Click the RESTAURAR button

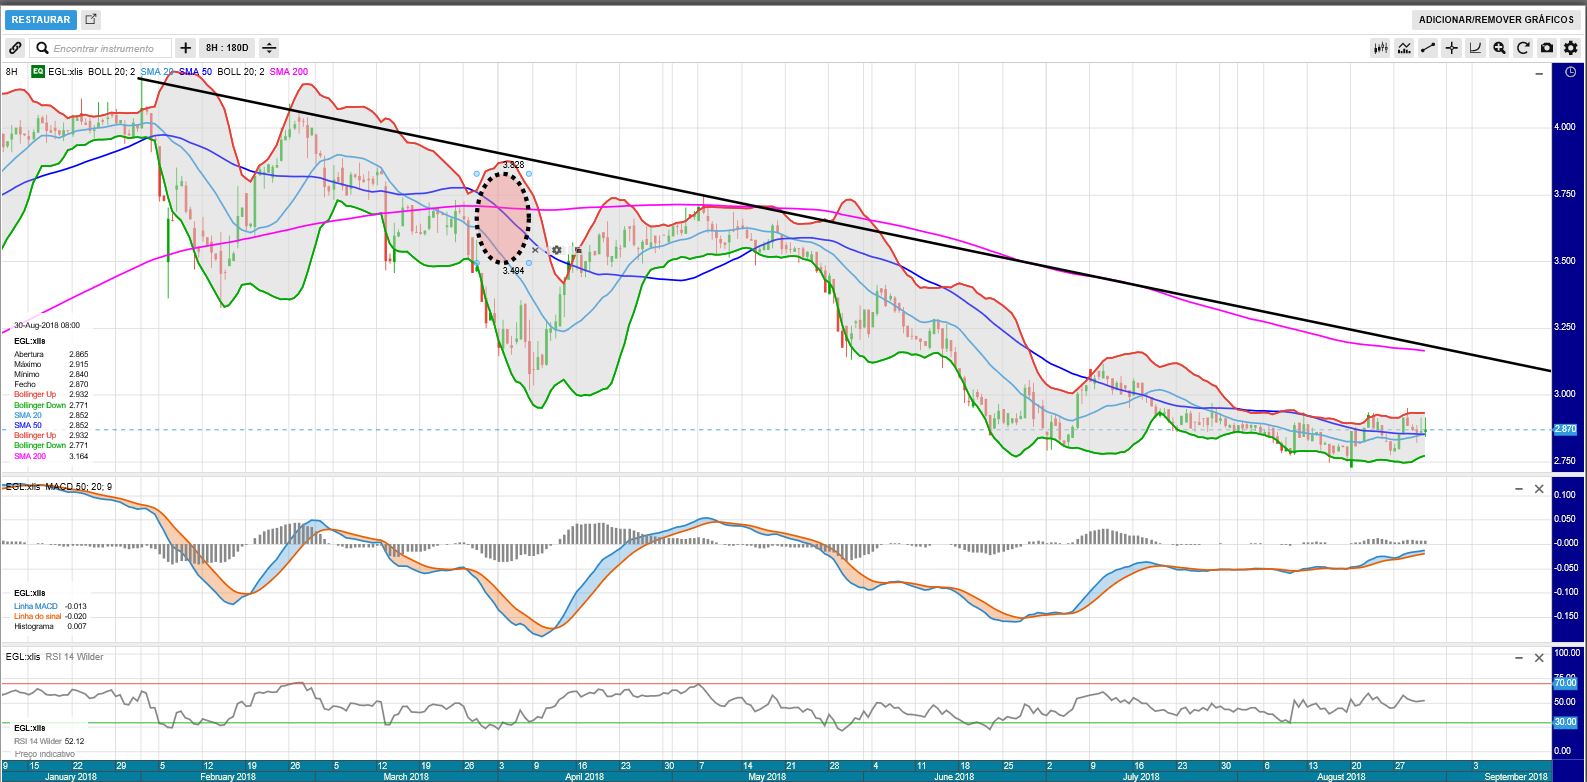tap(41, 19)
